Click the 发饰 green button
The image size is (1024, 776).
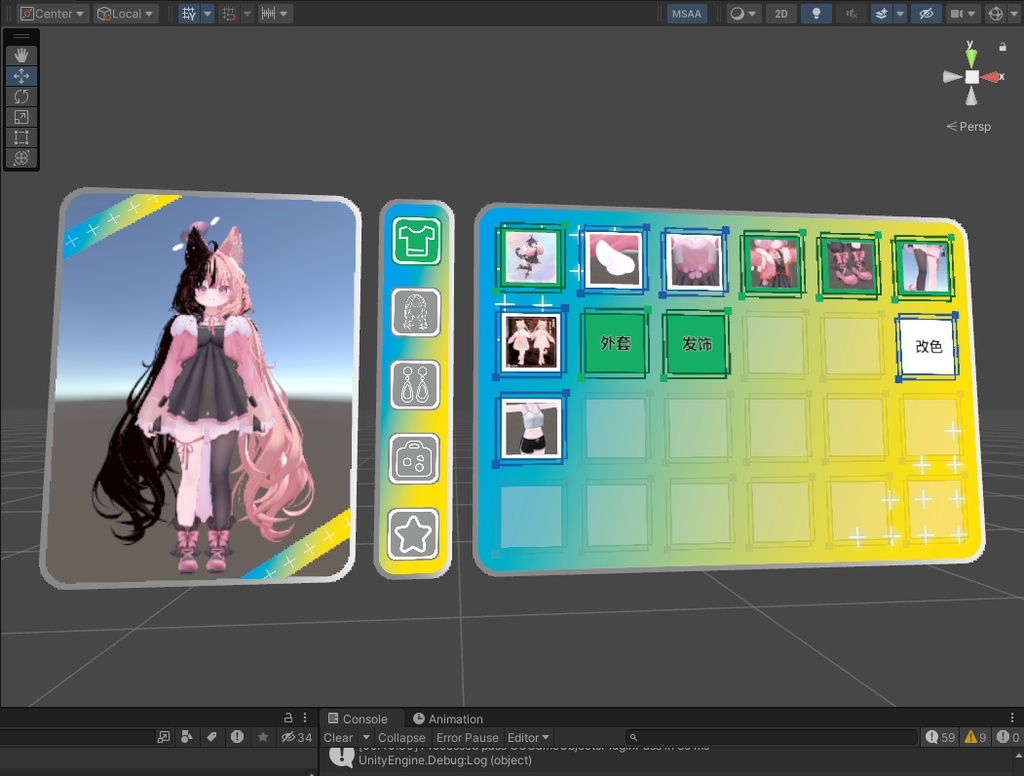point(696,344)
